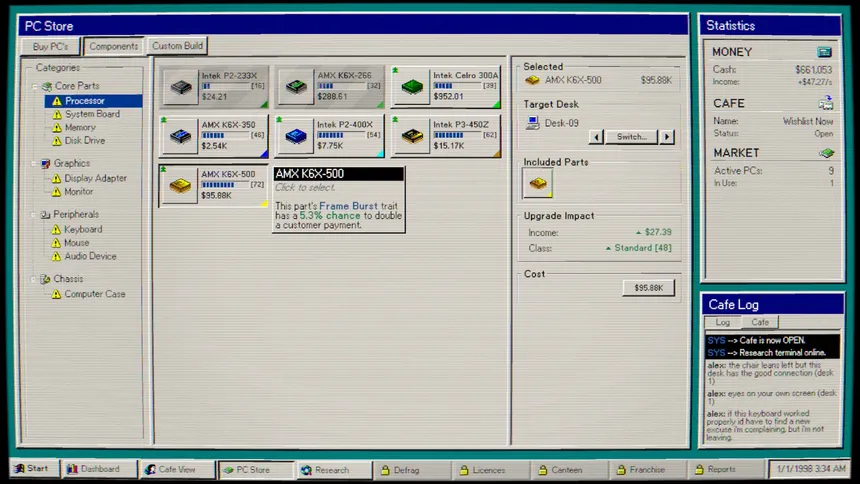
Task: Click the PC Store taskbar button
Action: 256,470
